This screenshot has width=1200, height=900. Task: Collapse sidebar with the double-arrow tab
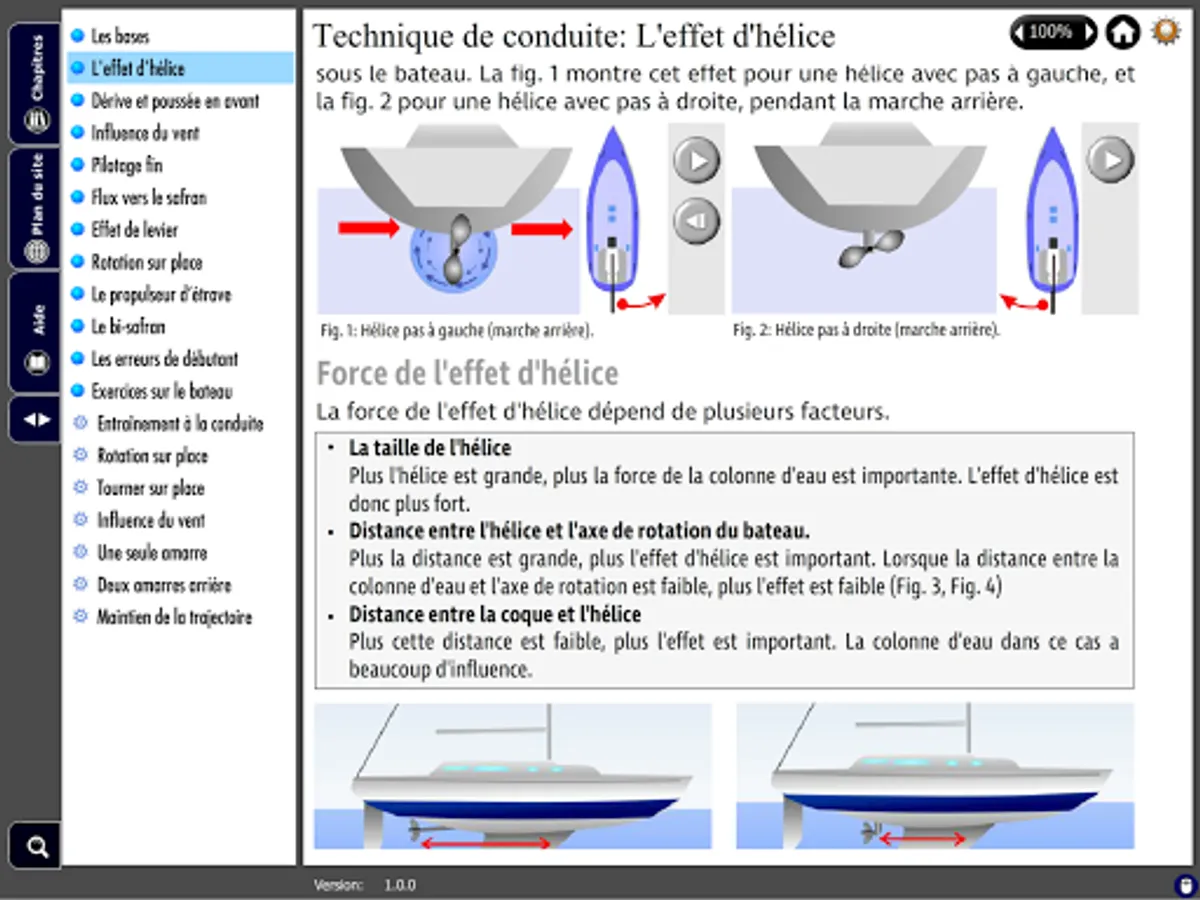[x=36, y=419]
